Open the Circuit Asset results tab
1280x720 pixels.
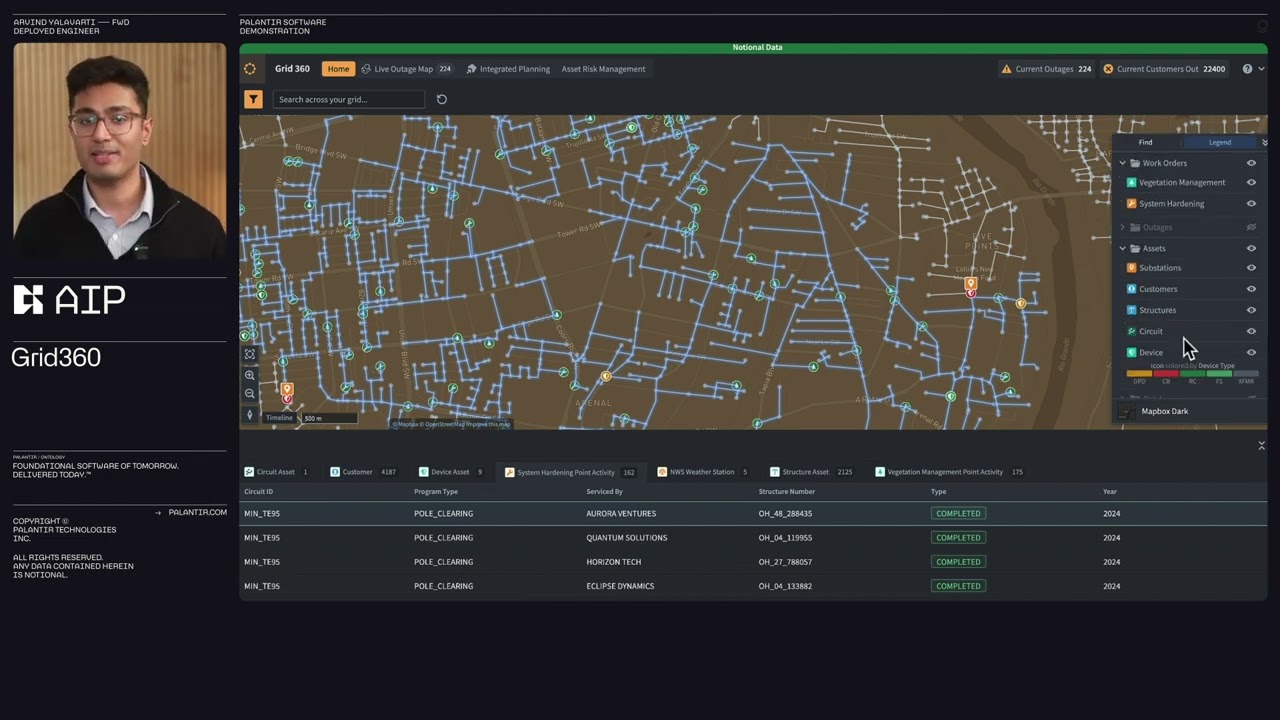coord(276,472)
